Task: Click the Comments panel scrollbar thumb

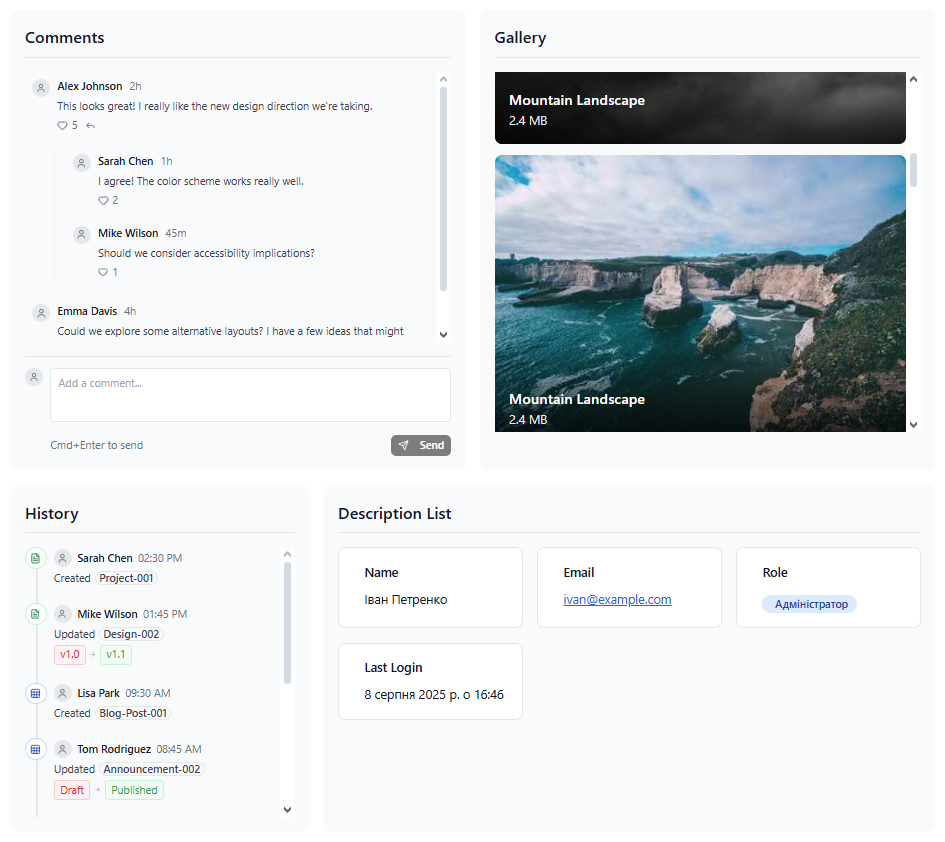Action: 444,189
